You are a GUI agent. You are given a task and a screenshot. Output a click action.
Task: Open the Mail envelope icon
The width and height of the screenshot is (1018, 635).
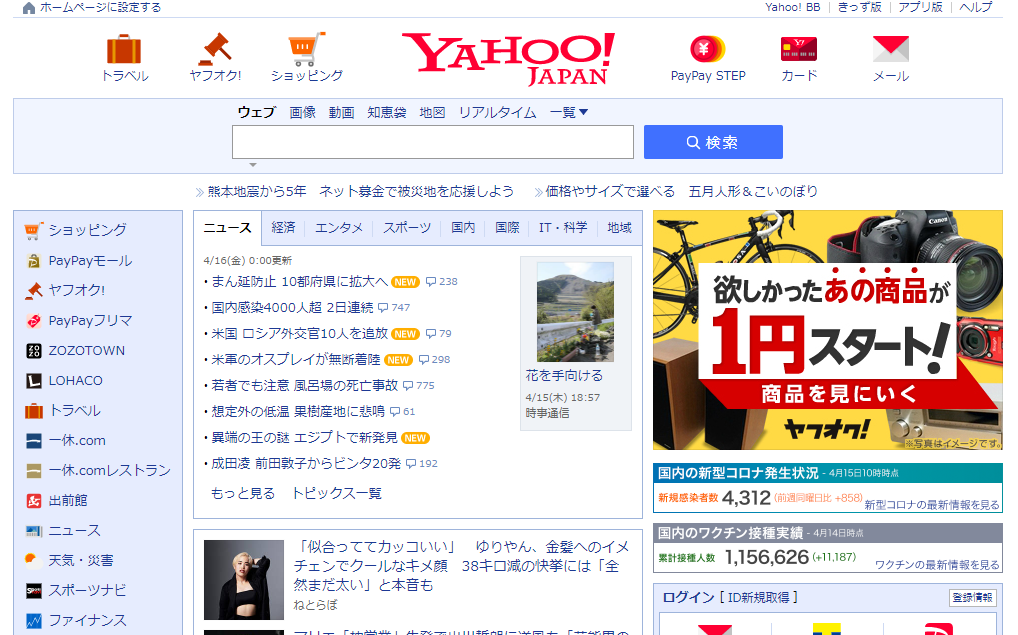[890, 49]
